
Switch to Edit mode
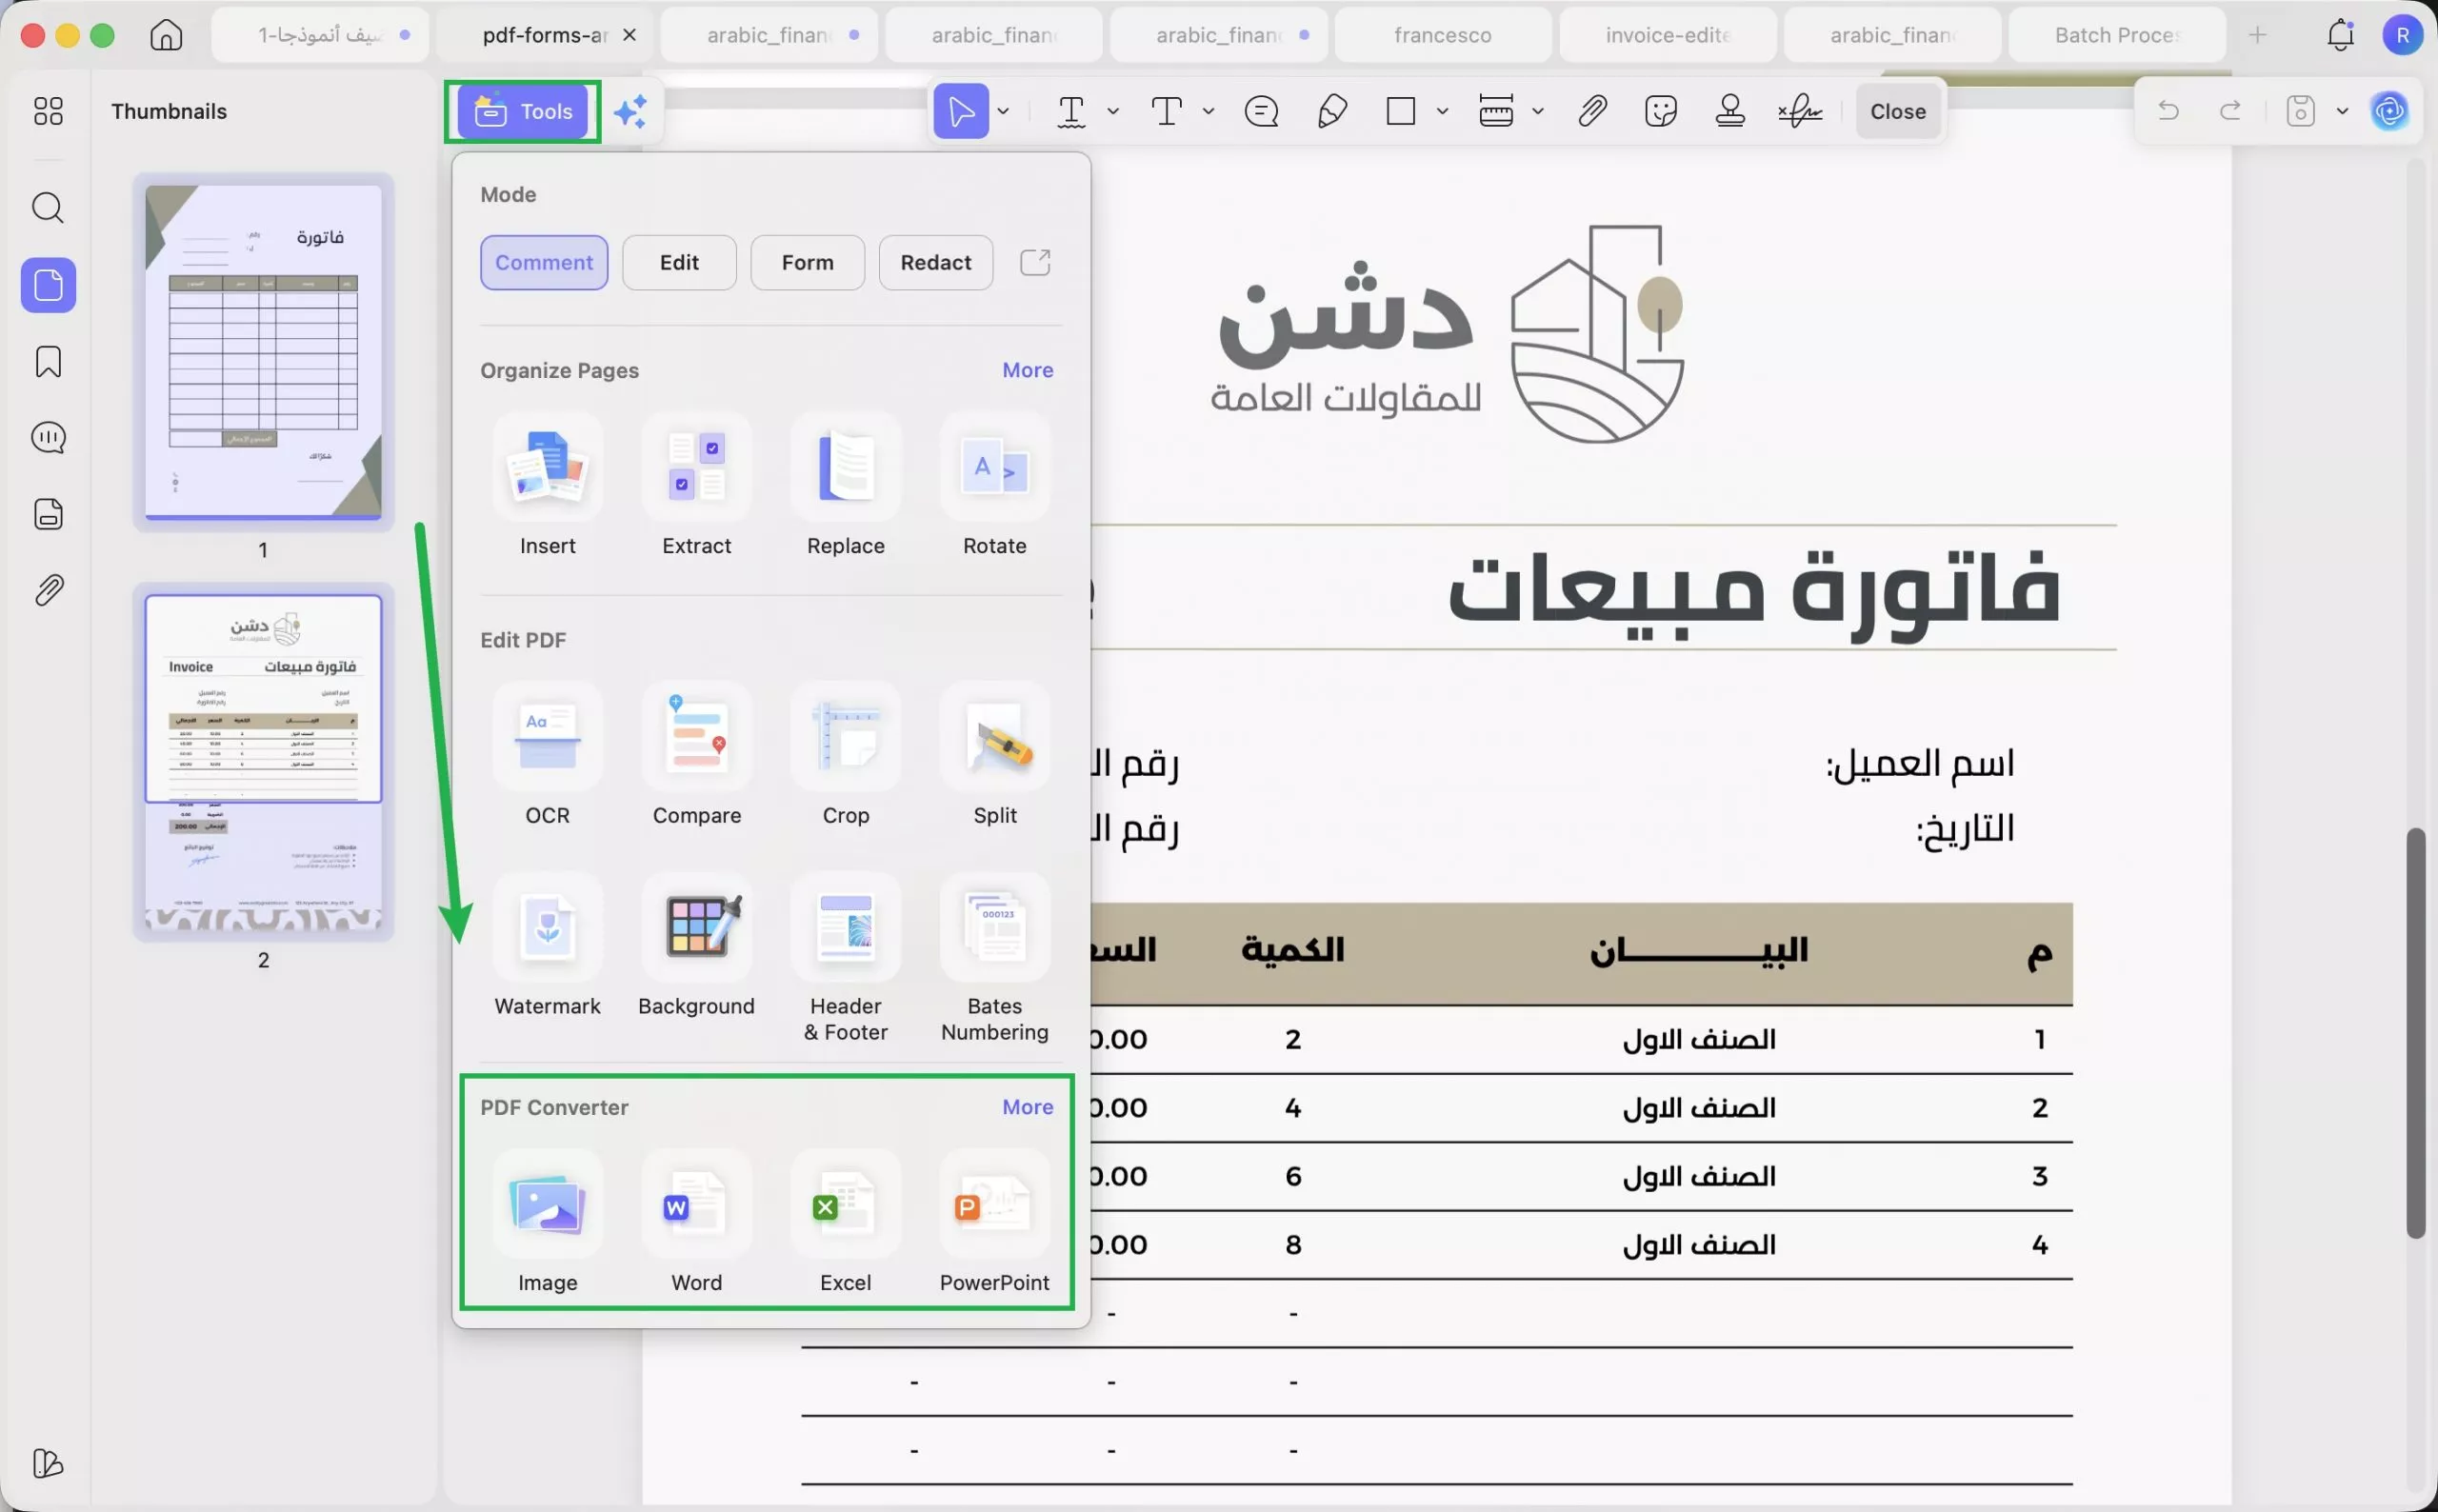pos(679,262)
